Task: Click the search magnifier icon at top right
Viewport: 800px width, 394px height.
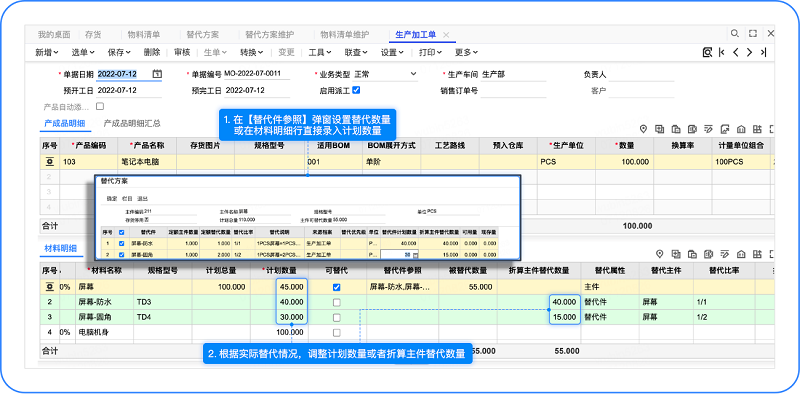Action: [x=735, y=34]
